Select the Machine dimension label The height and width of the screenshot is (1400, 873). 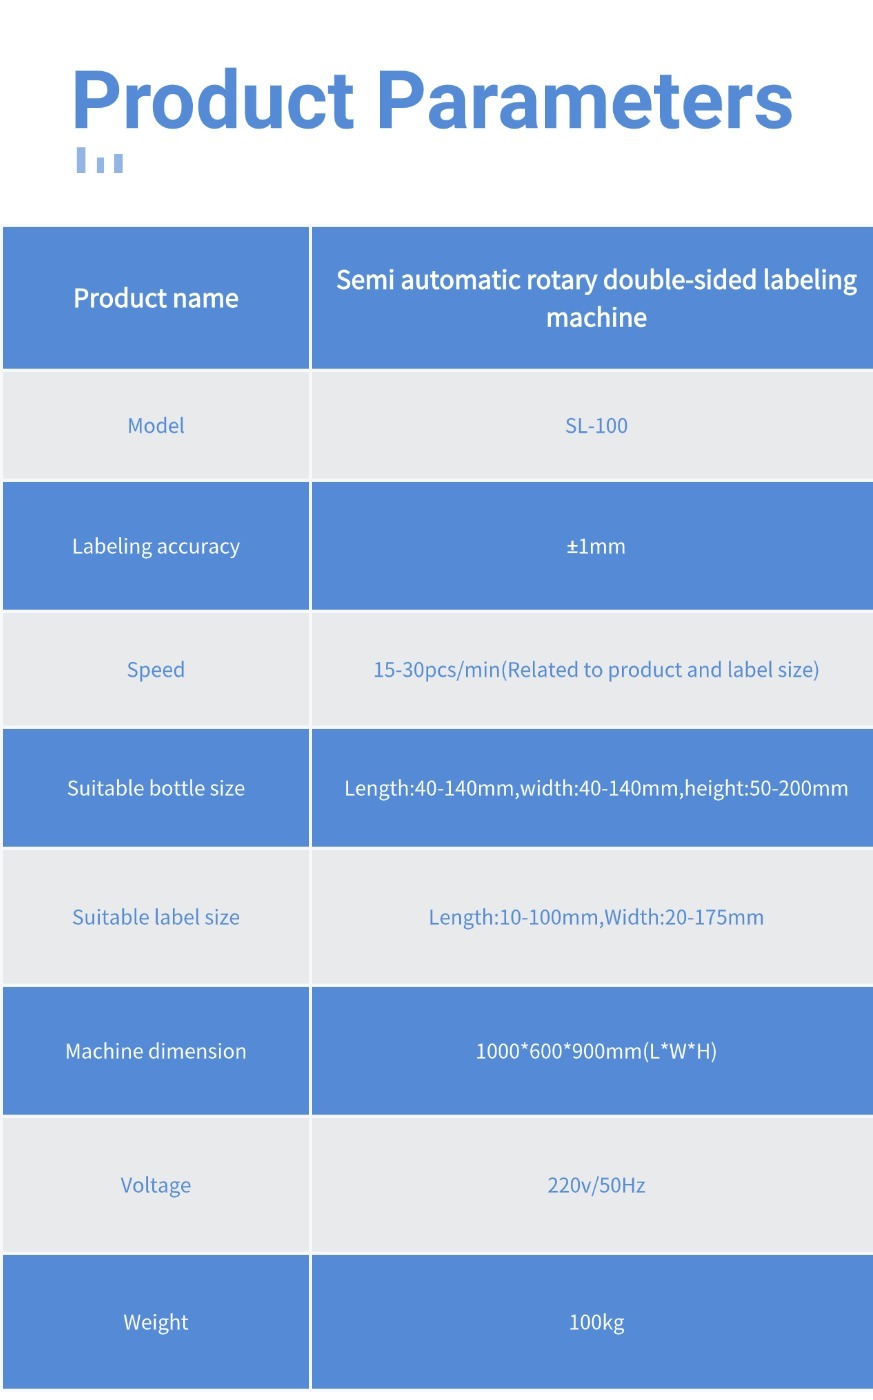coord(156,1051)
